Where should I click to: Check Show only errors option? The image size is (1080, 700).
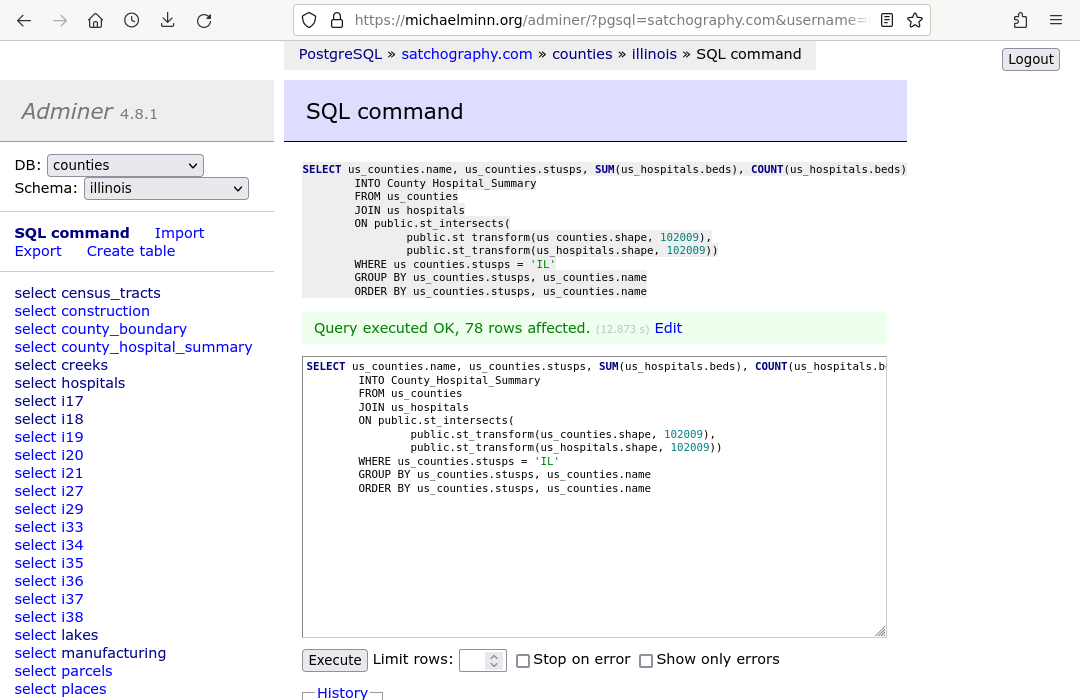tap(646, 661)
